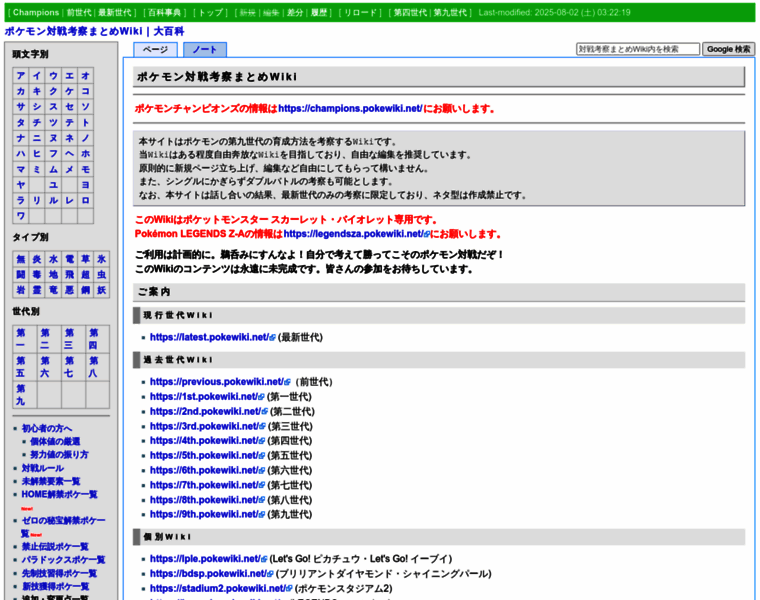This screenshot has height=600, width=760.
Task: Open 対戦ルール in the sidebar
Action: [x=43, y=468]
